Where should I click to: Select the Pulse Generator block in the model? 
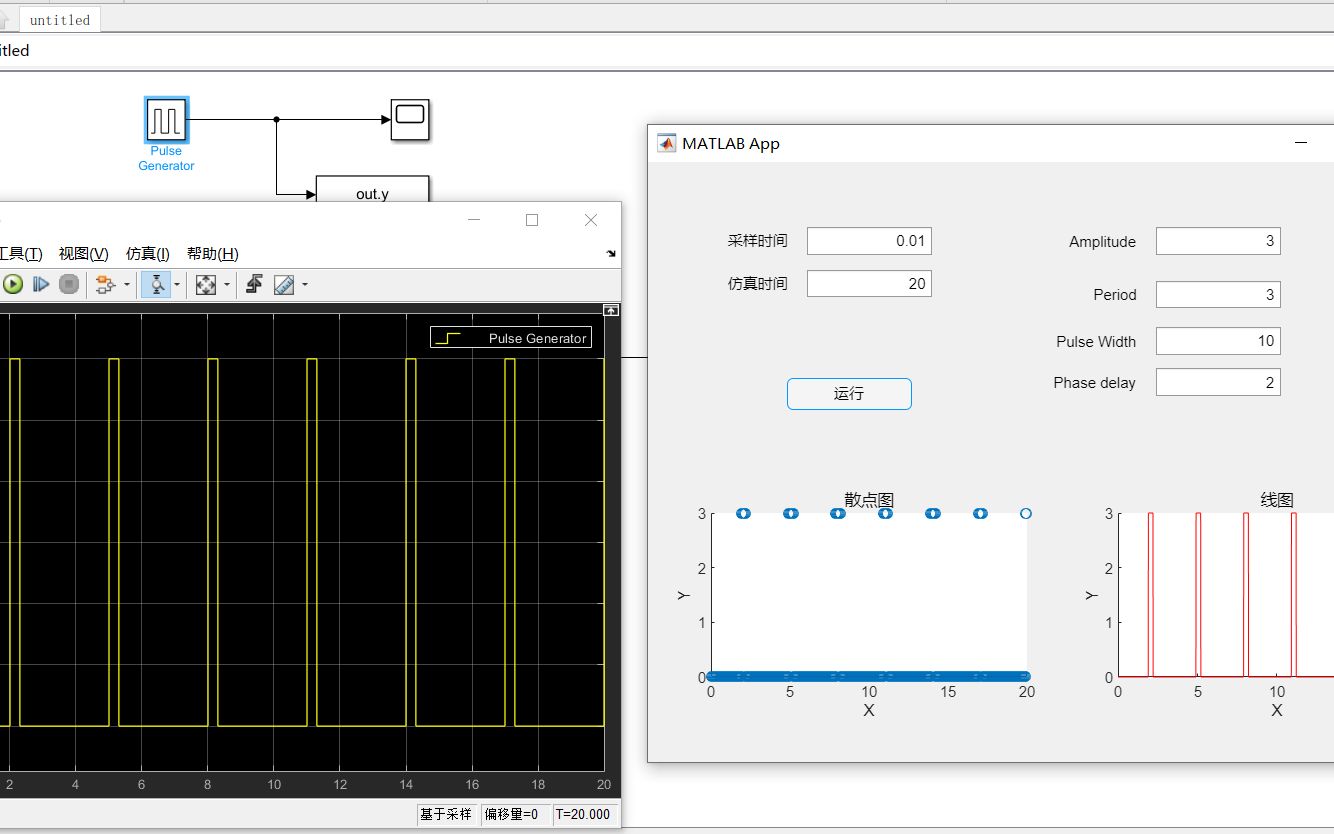click(166, 120)
